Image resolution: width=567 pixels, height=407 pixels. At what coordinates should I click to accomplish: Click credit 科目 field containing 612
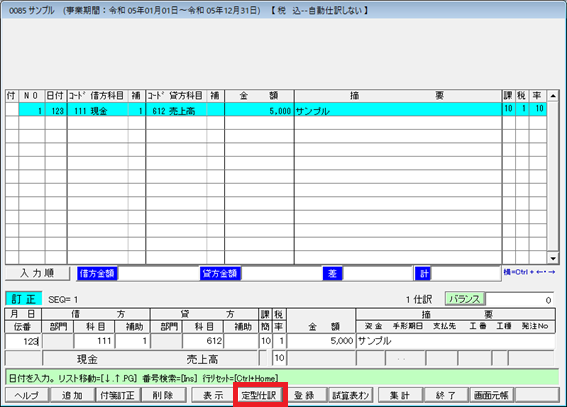[203, 341]
